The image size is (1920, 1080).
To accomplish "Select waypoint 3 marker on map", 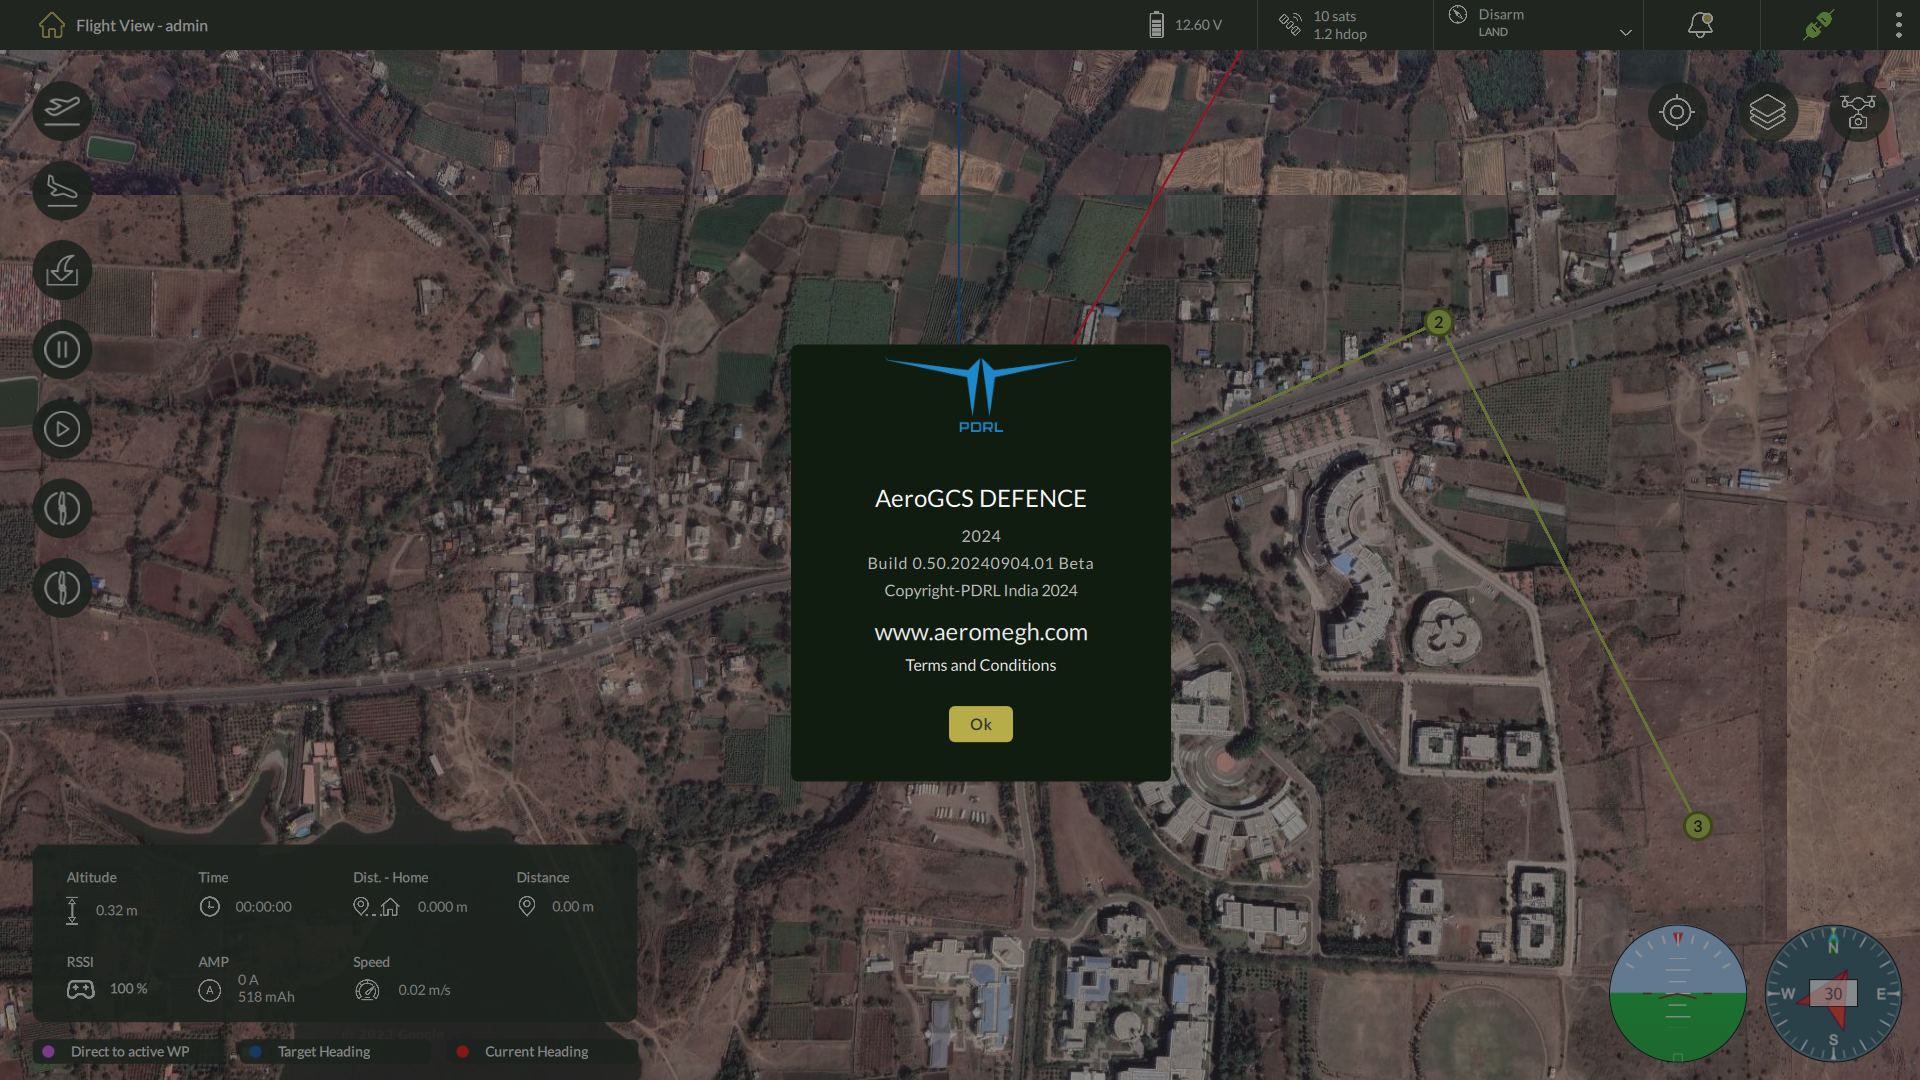I will pyautogui.click(x=1697, y=826).
